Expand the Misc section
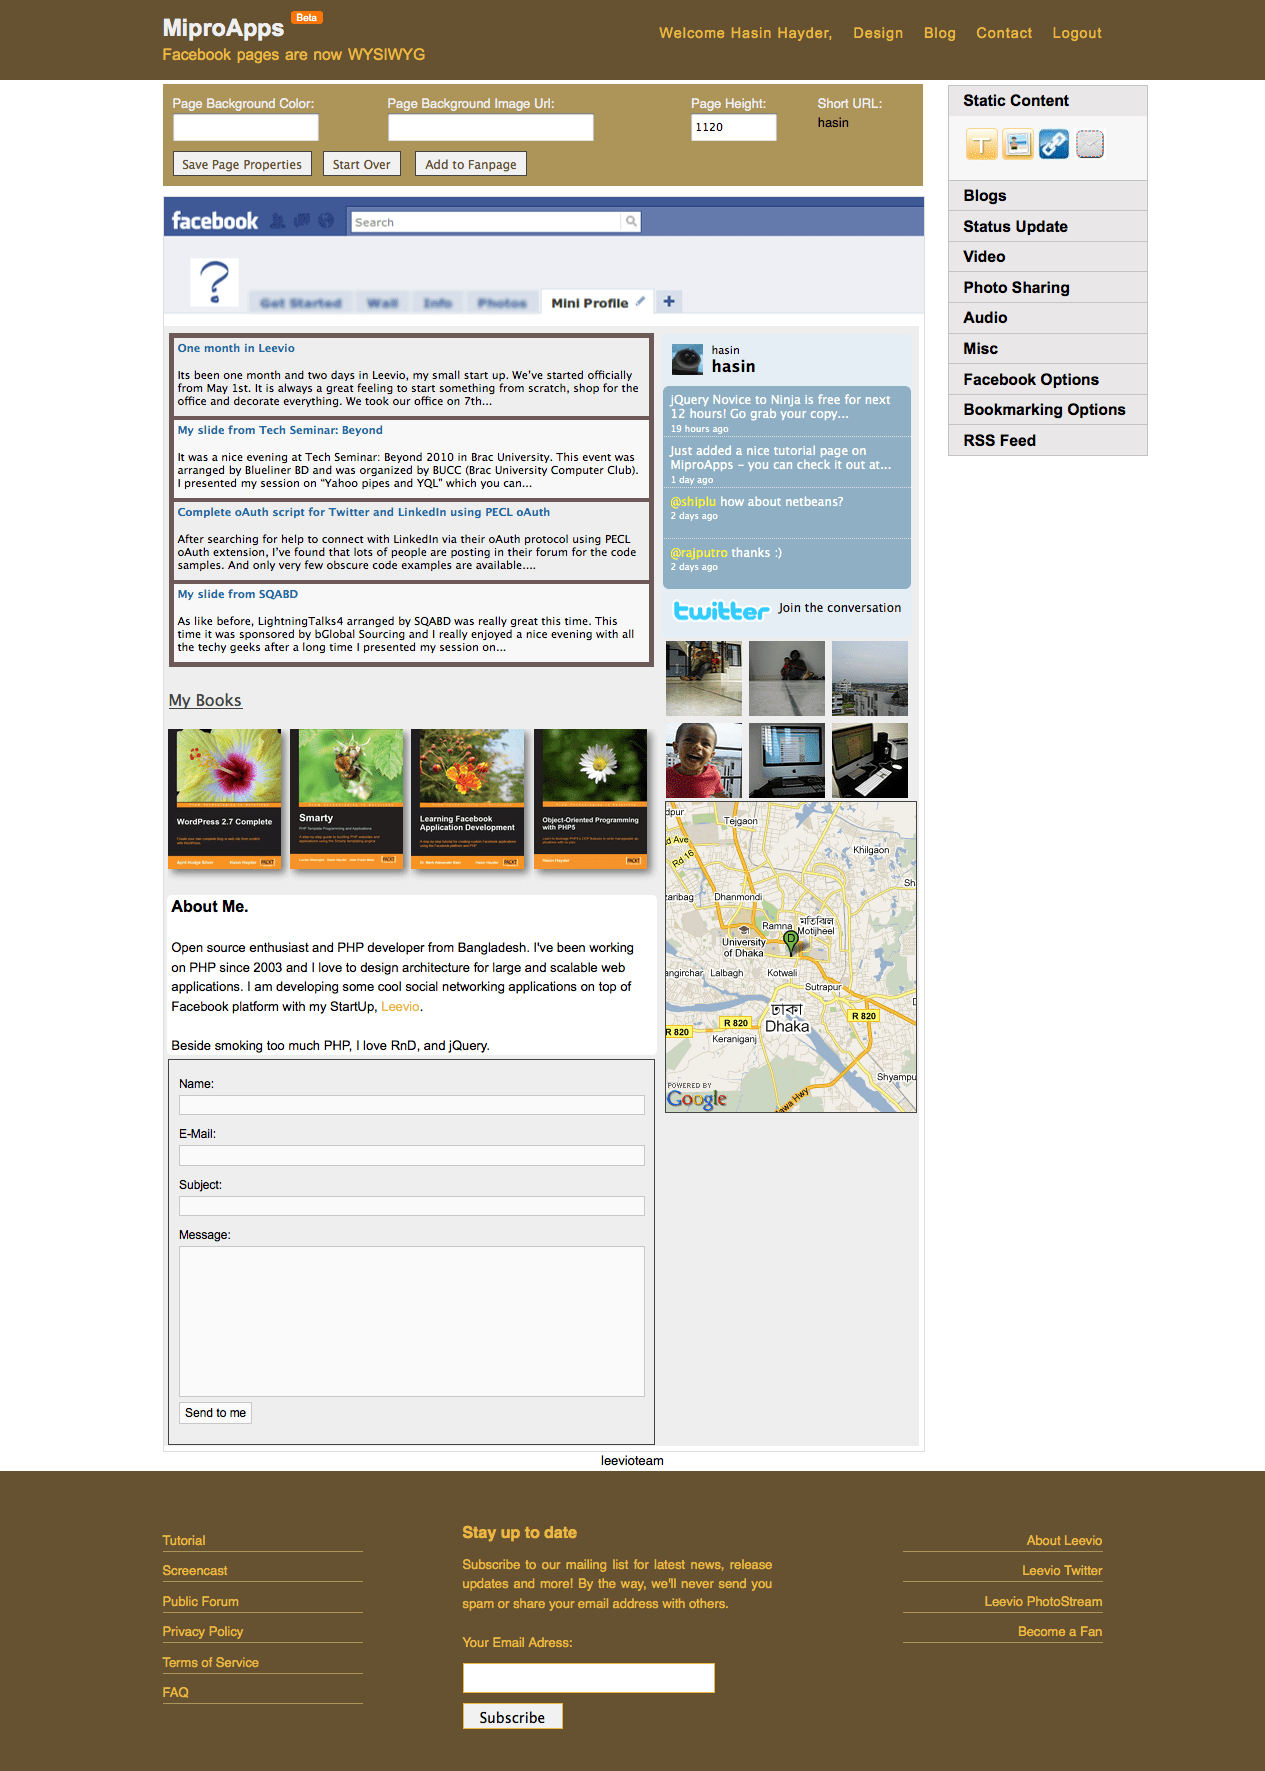Viewport: 1265px width, 1771px height. (1047, 349)
